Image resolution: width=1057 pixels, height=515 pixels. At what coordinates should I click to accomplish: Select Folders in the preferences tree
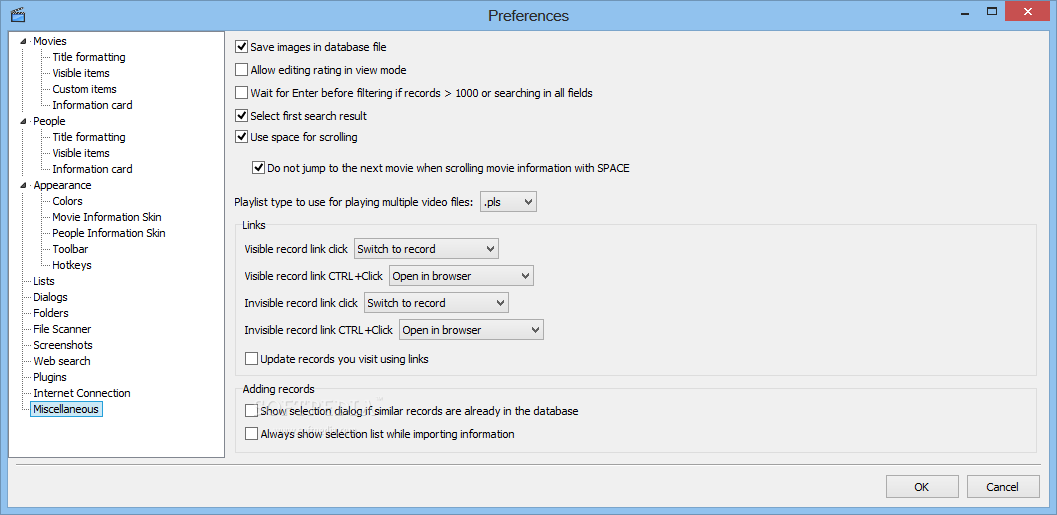(51, 313)
